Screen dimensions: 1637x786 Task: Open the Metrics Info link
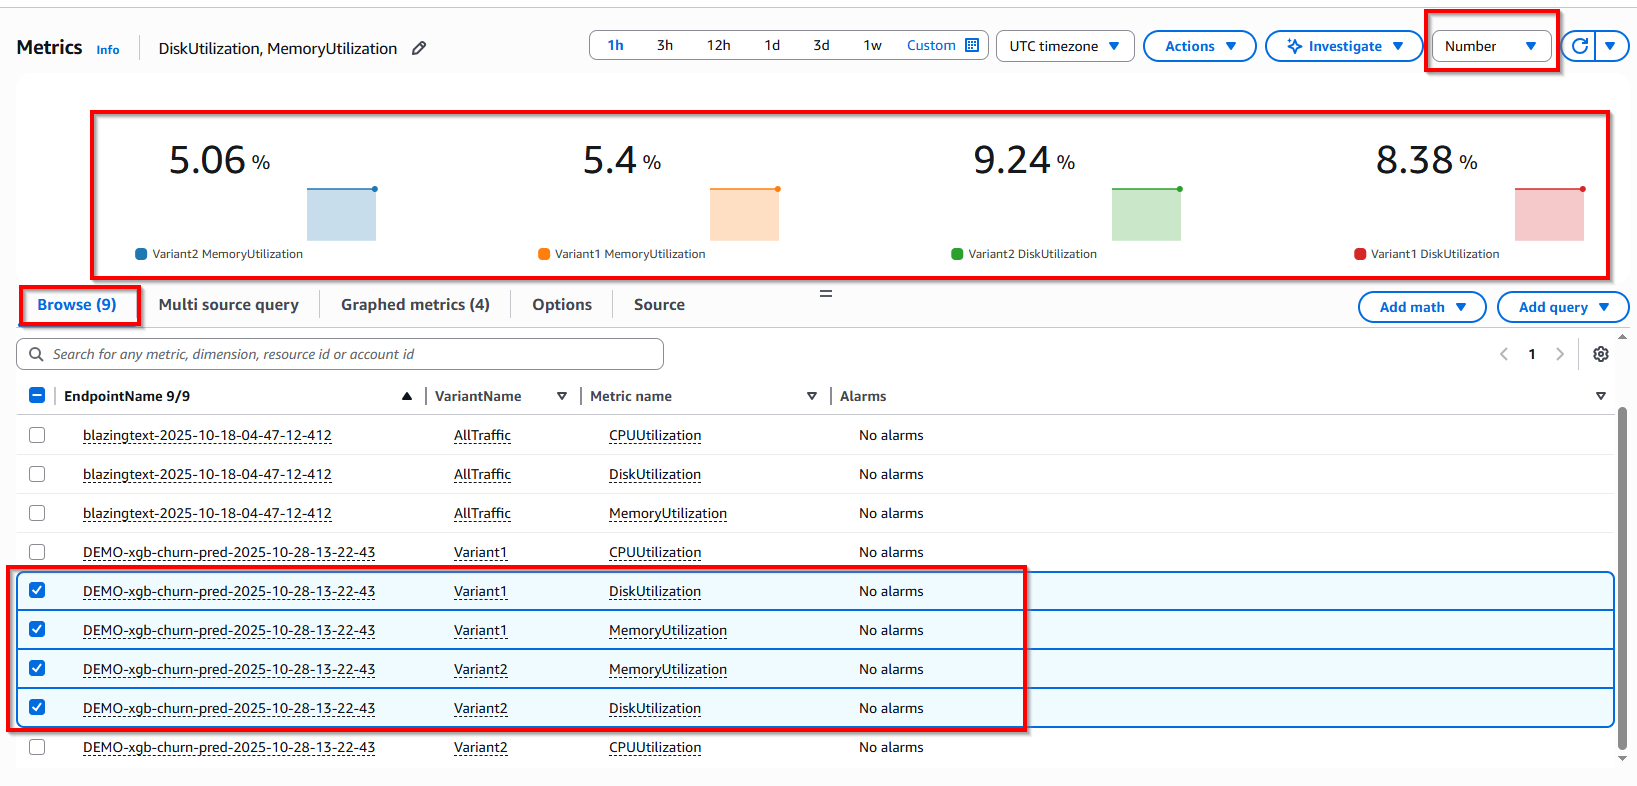(x=108, y=50)
